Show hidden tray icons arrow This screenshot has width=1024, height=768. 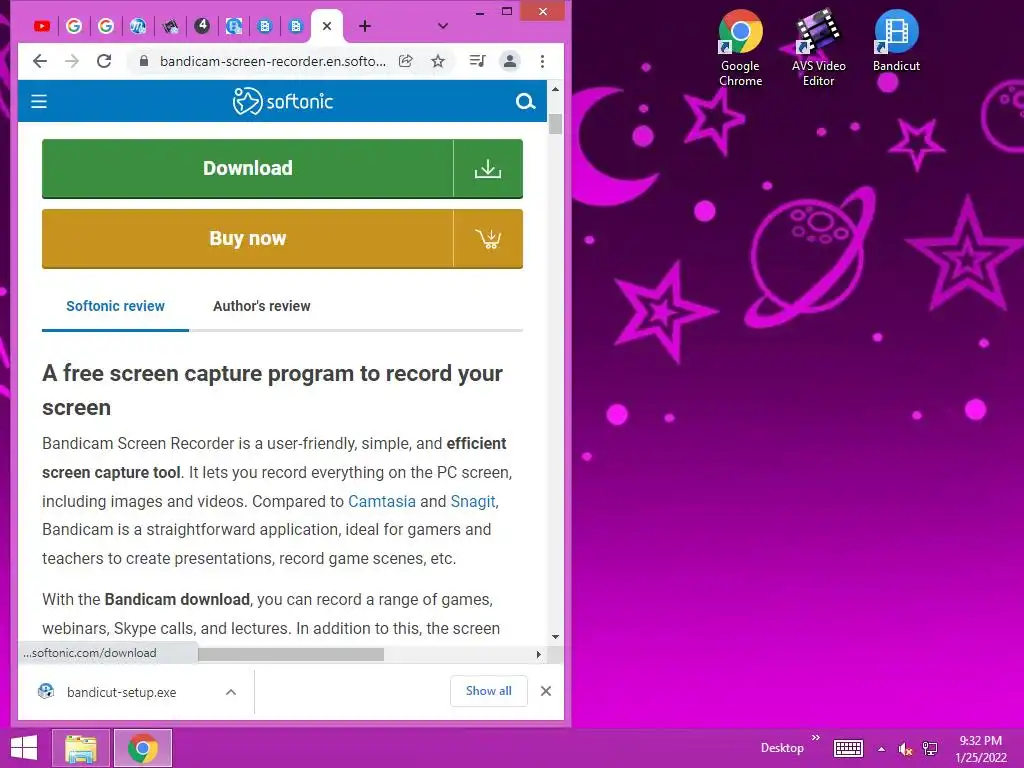tap(882, 749)
